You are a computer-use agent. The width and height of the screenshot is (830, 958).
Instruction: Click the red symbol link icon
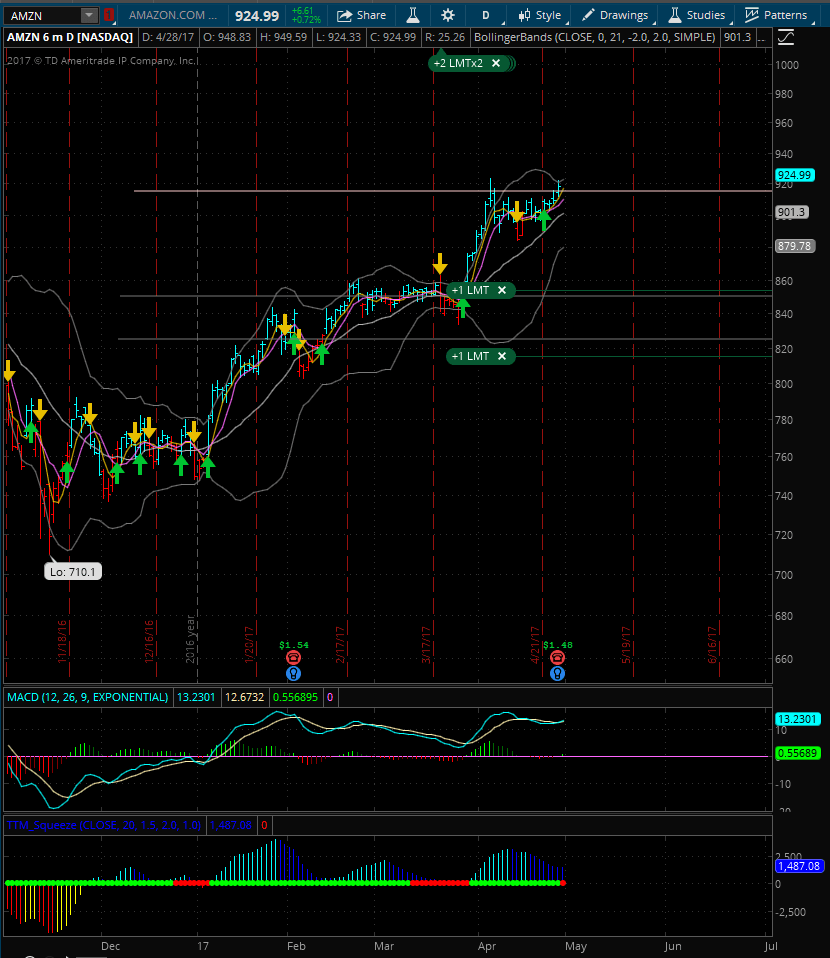(x=108, y=15)
